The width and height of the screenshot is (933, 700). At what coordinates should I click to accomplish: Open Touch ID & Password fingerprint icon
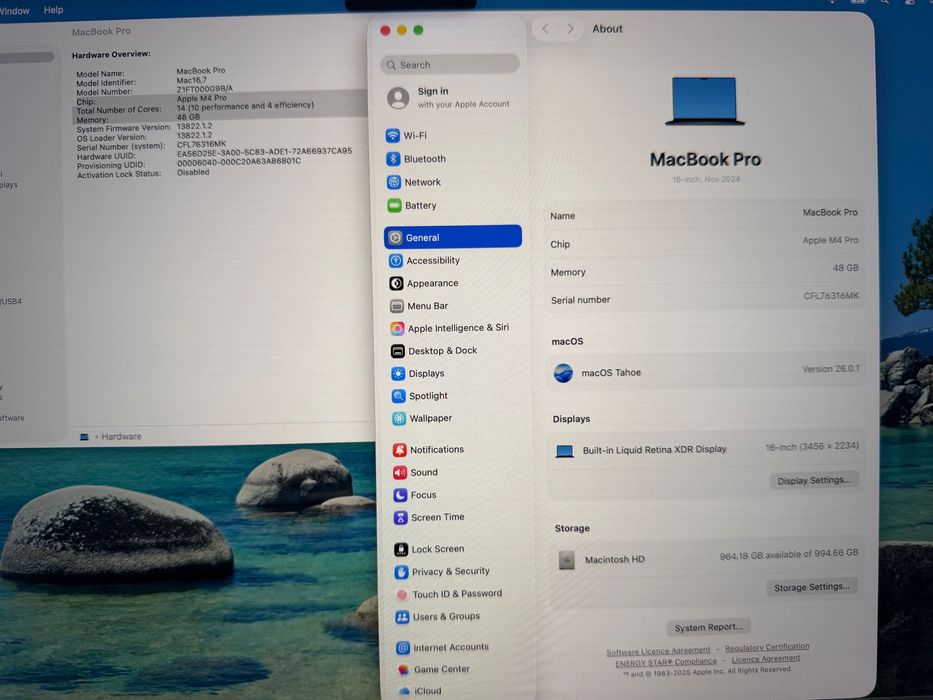pos(402,595)
